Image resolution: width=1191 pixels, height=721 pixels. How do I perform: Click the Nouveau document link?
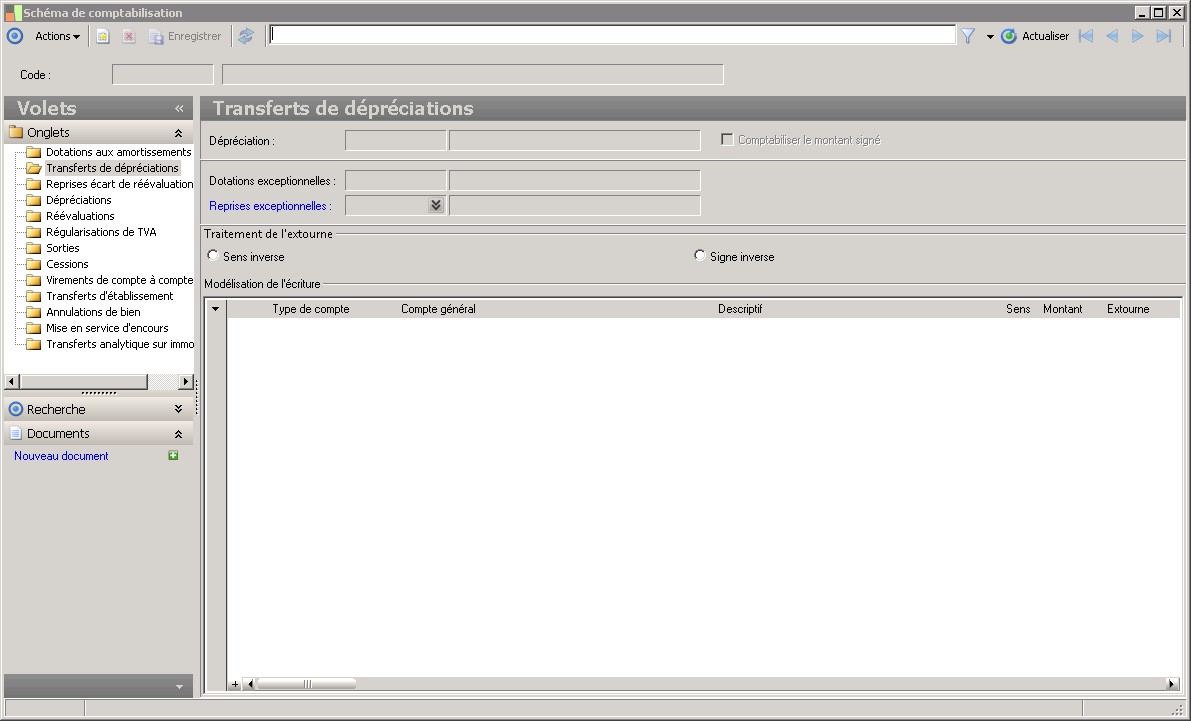61,456
